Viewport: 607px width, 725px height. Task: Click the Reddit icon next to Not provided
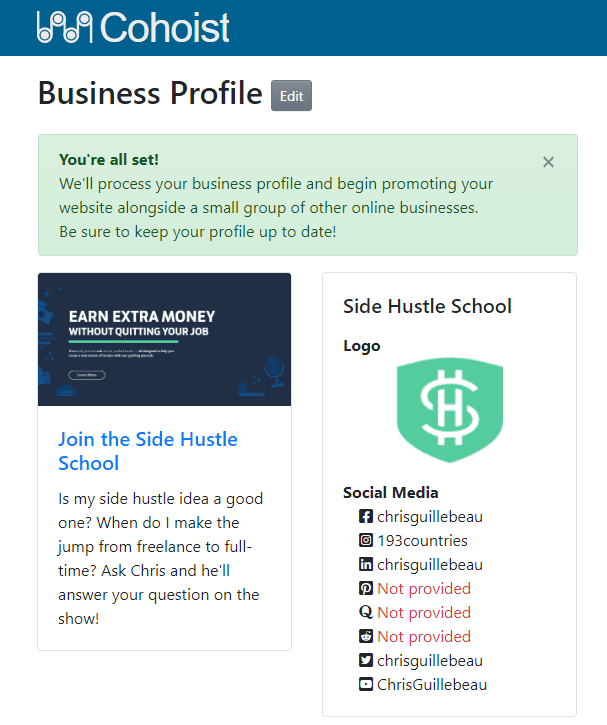click(366, 636)
